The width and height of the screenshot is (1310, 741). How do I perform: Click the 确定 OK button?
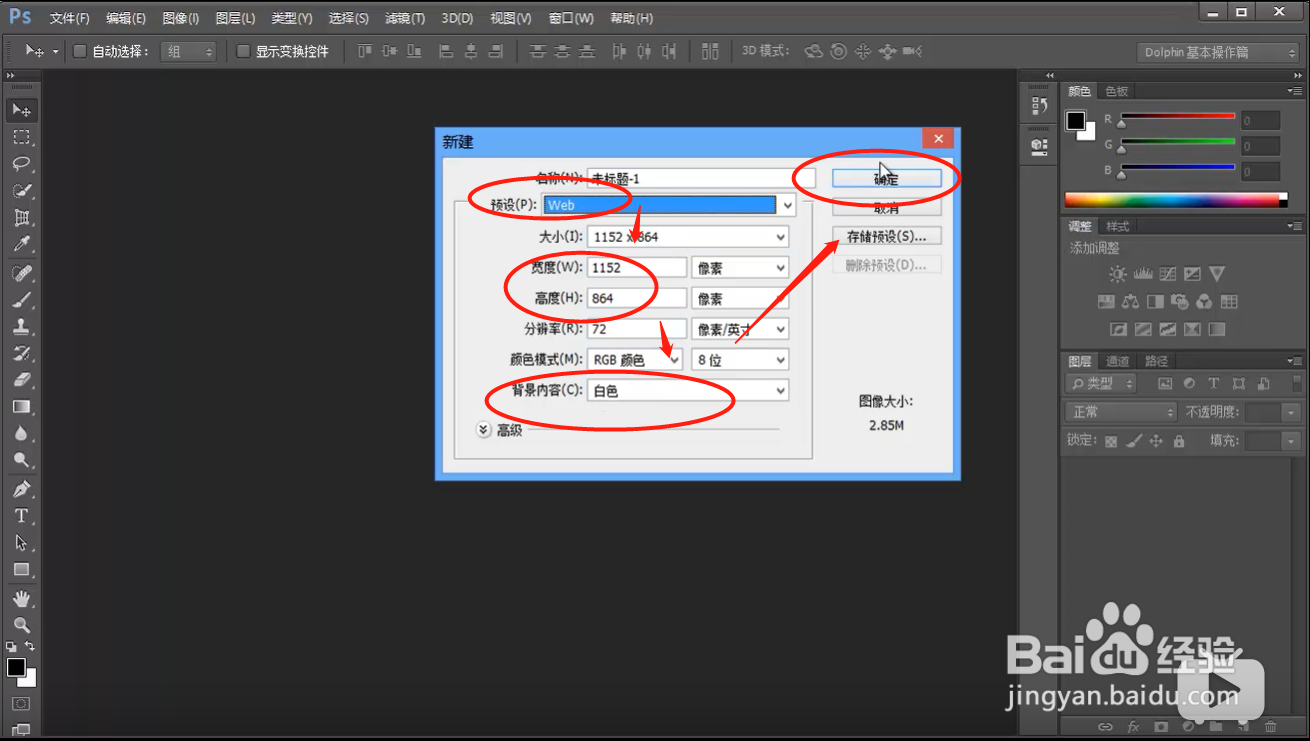pos(886,177)
